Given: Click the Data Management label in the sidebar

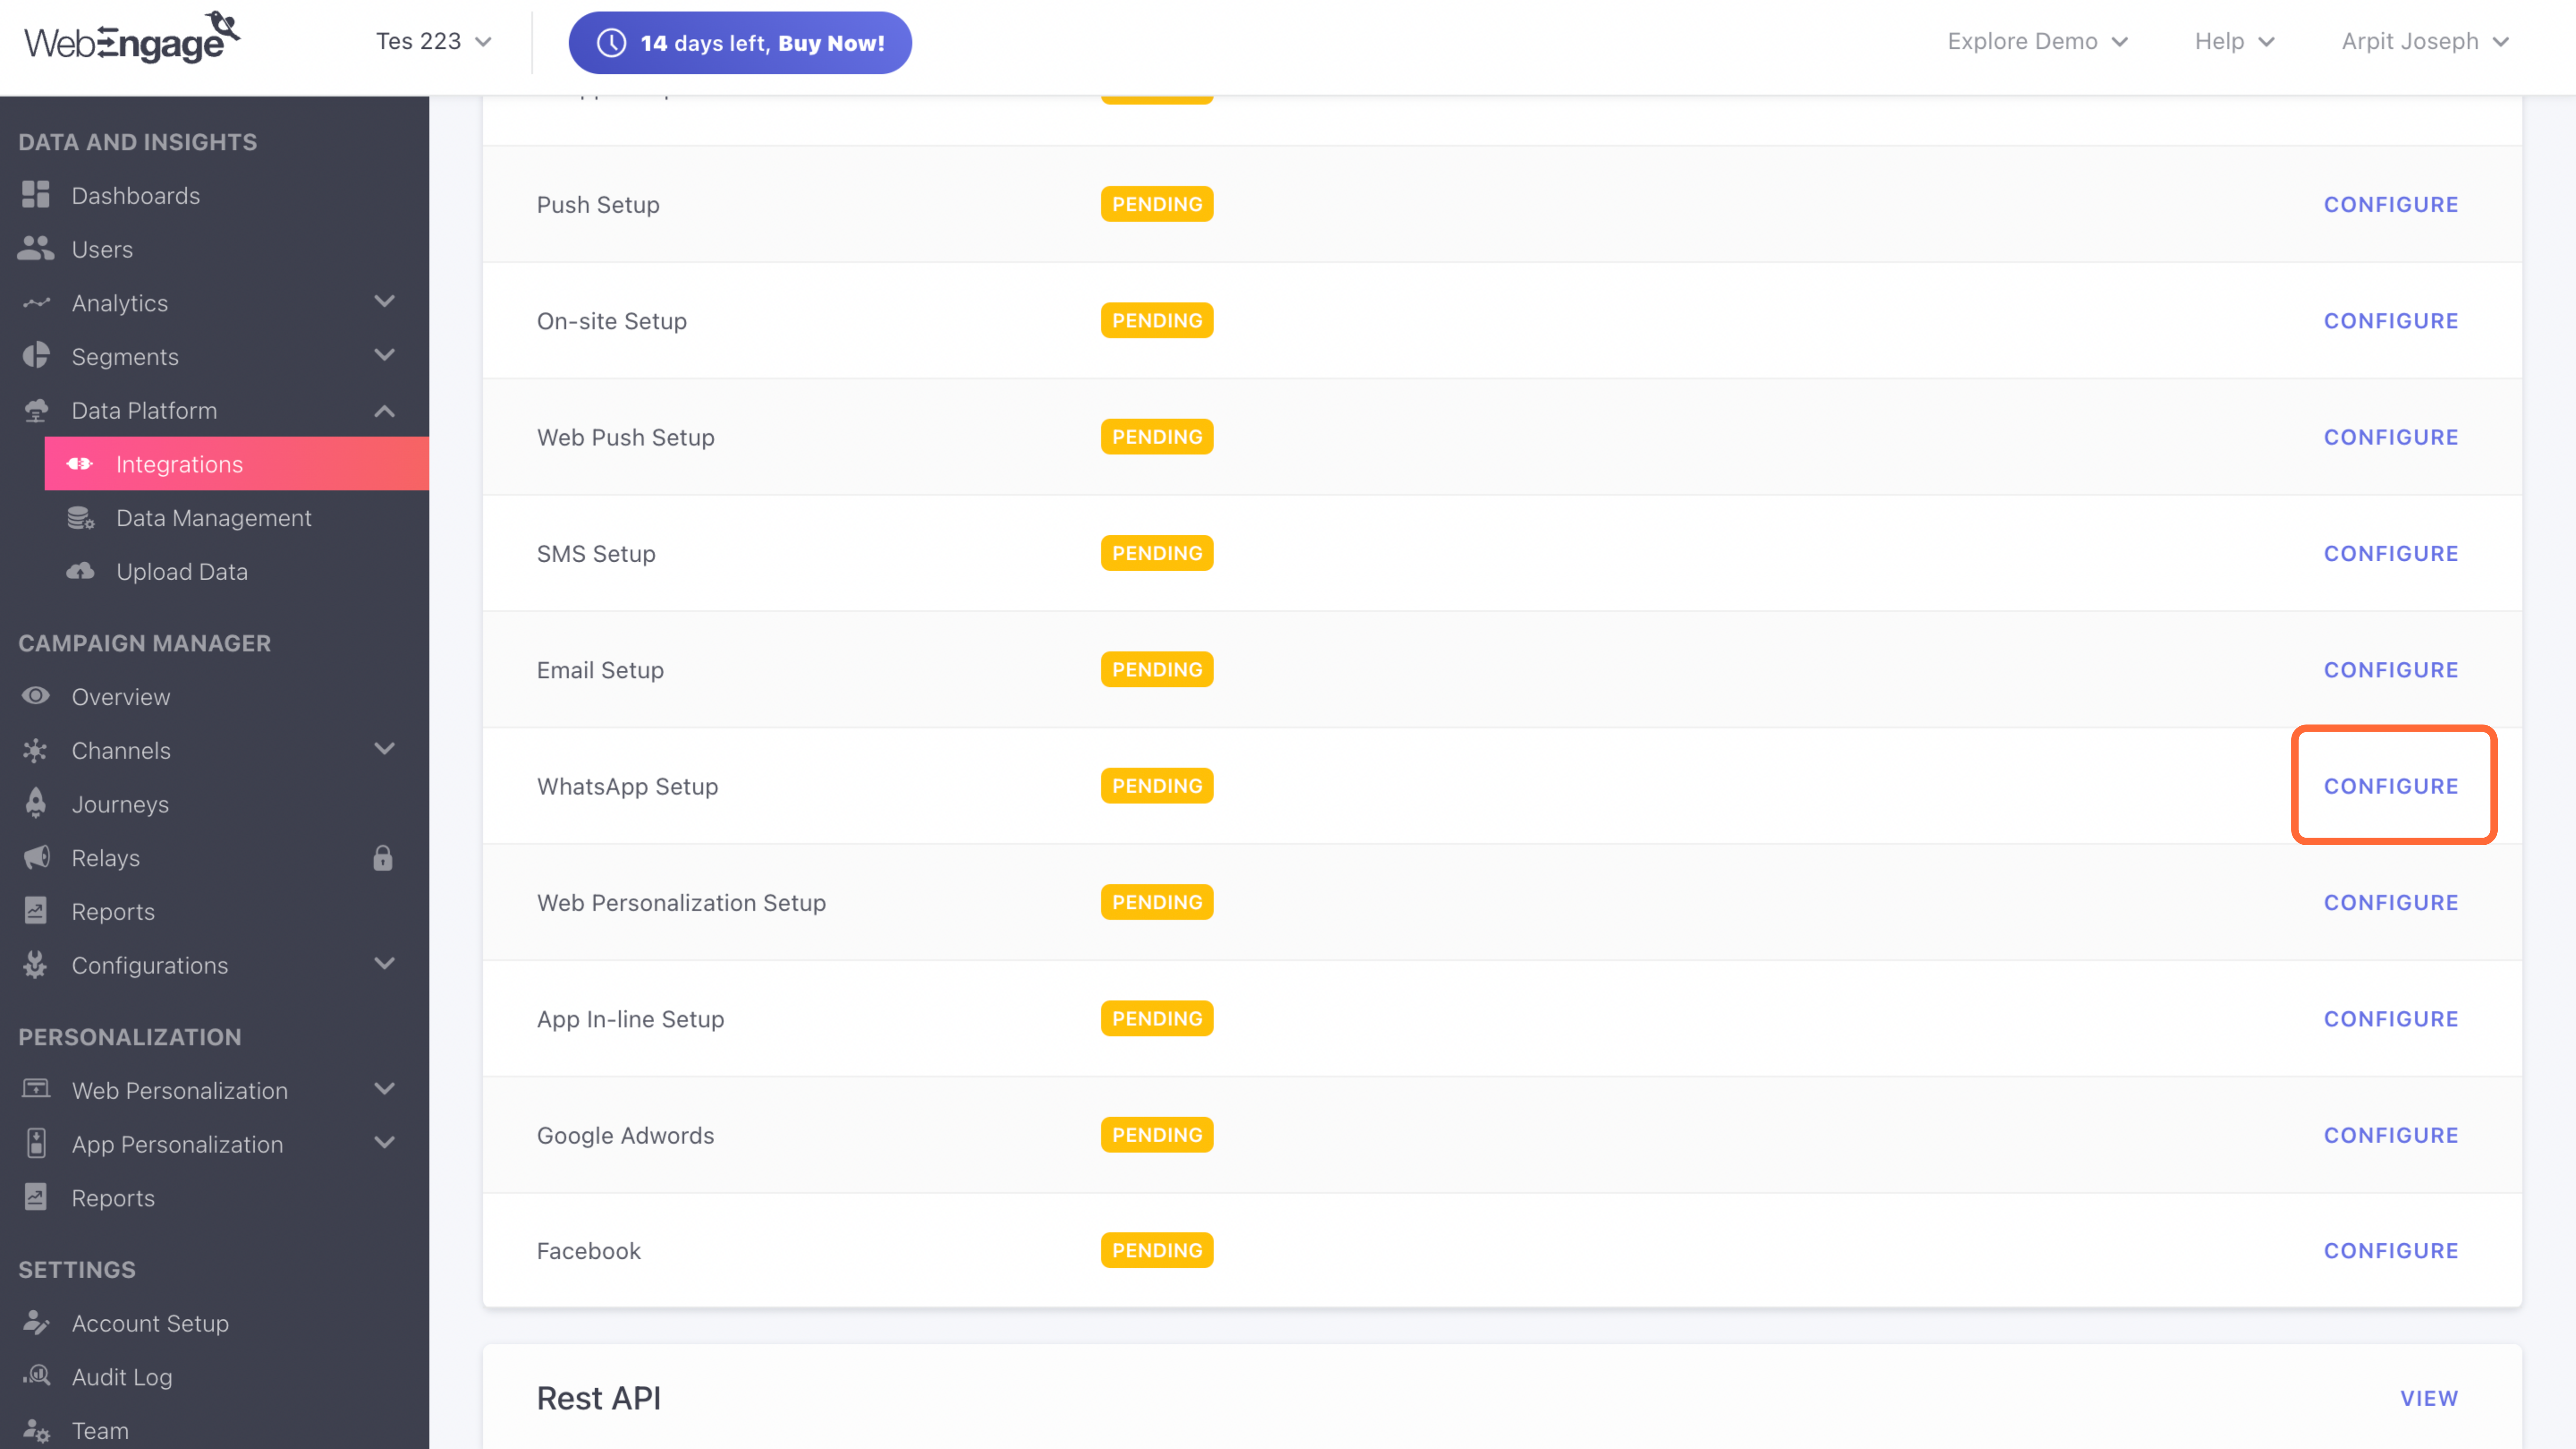Looking at the screenshot, I should (x=214, y=518).
